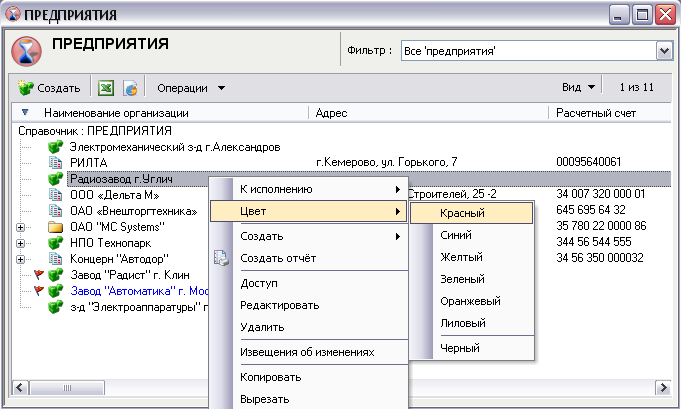This screenshot has width=681, height=409.
Task: Expand the ОАО "MC Systems" tree node
Action: point(21,227)
